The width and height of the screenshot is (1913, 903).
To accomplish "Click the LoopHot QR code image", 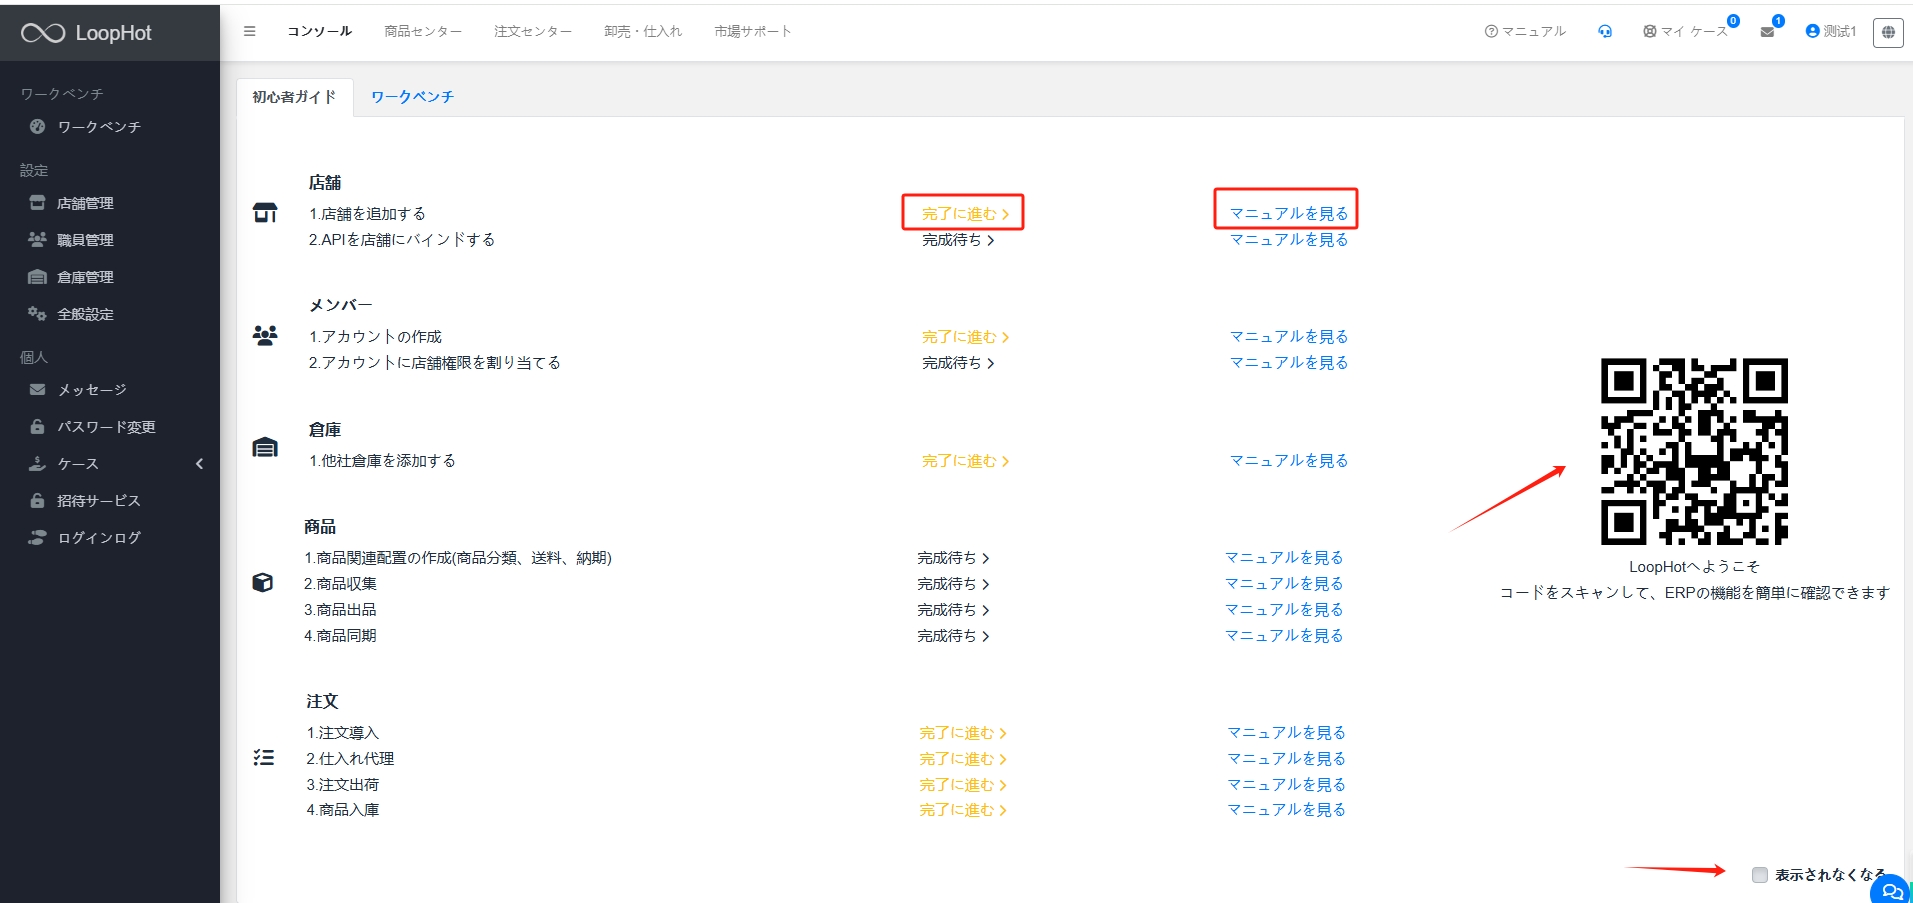I will (1694, 451).
